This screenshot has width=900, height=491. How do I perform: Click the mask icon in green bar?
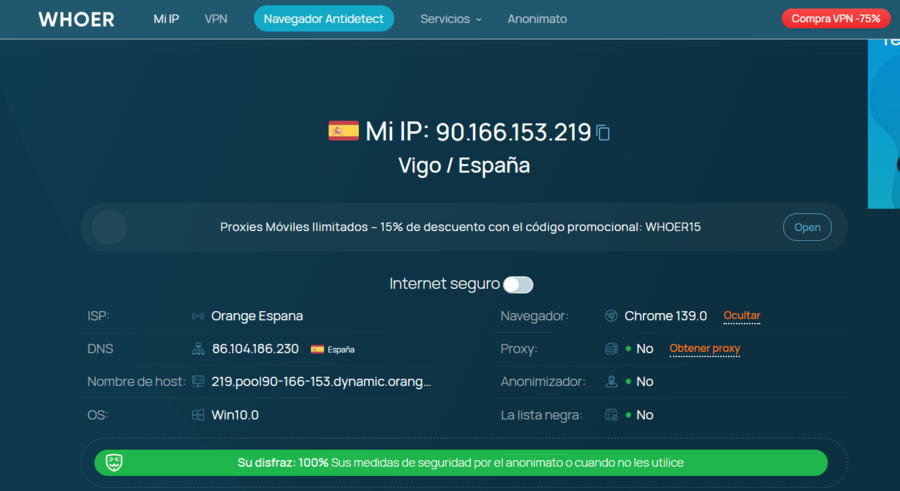tap(114, 463)
